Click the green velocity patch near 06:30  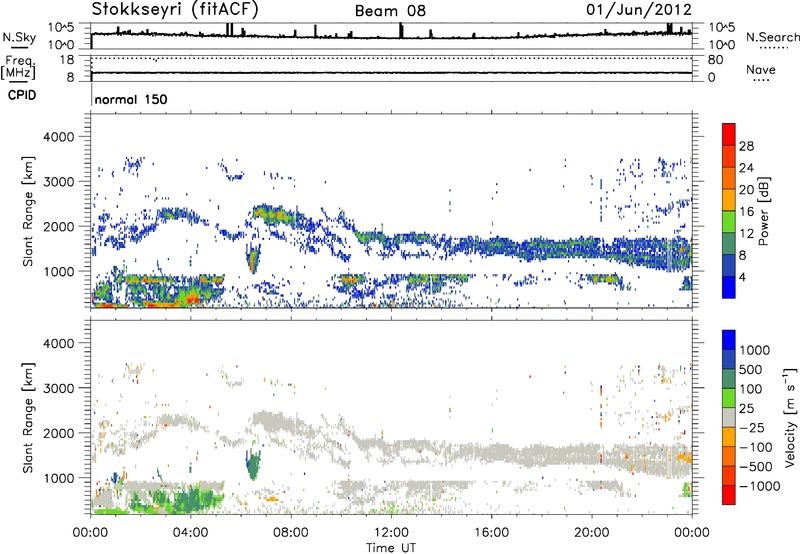(x=253, y=465)
